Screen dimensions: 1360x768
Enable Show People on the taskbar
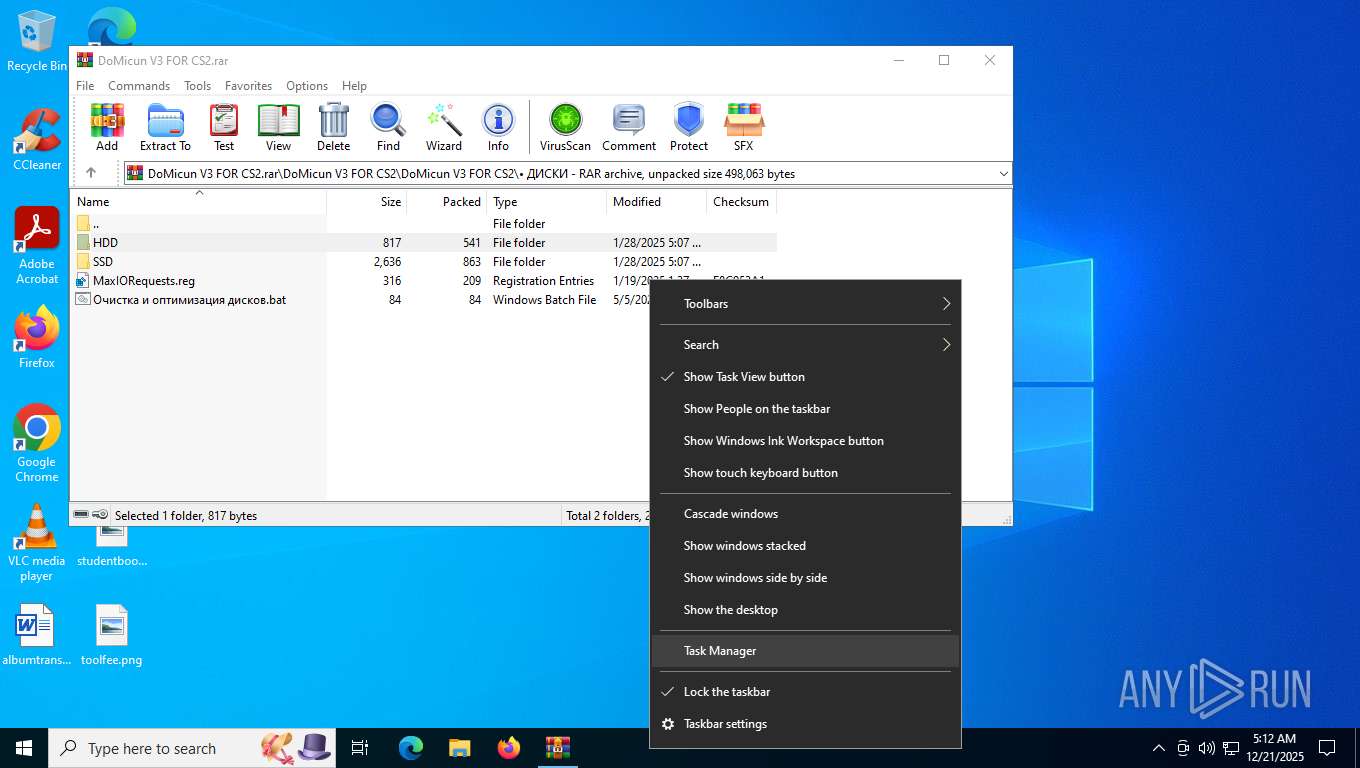[805, 409]
